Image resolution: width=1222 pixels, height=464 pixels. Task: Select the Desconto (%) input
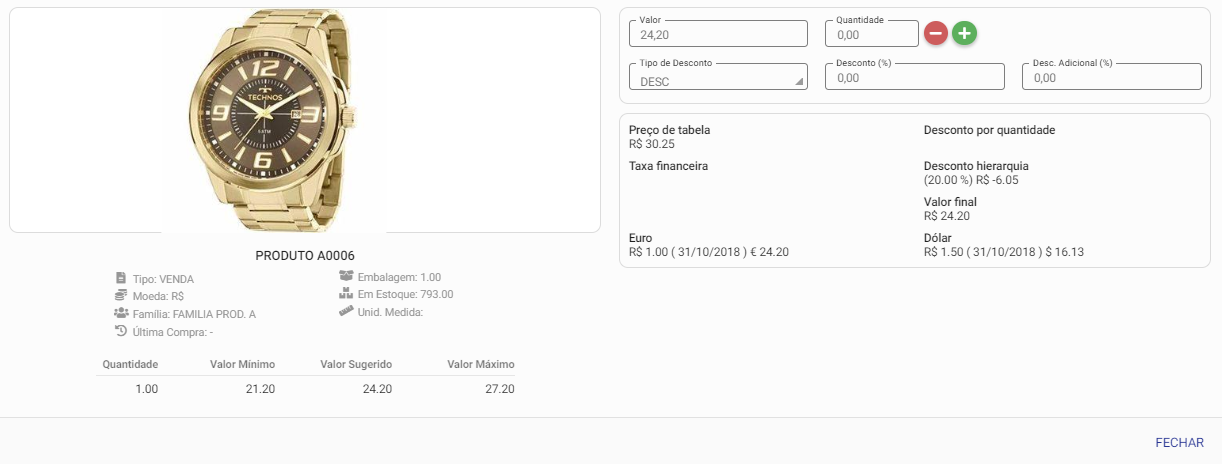pyautogui.click(x=914, y=78)
